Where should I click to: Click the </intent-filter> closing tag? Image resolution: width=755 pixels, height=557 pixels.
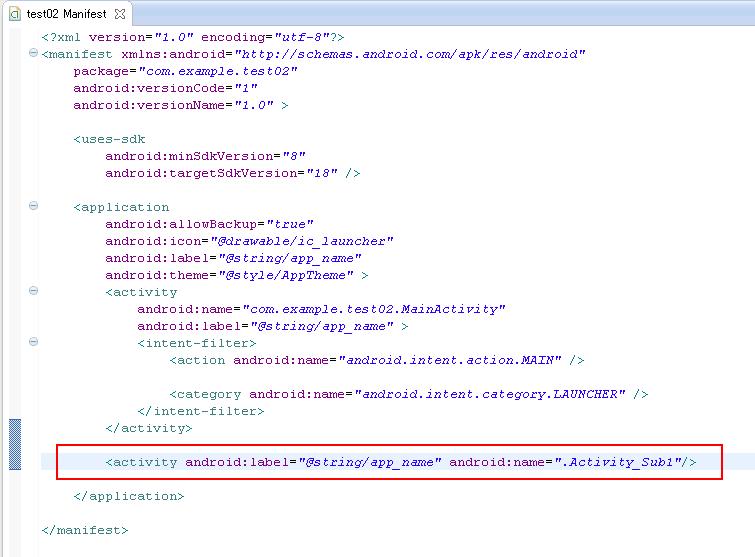tap(201, 411)
